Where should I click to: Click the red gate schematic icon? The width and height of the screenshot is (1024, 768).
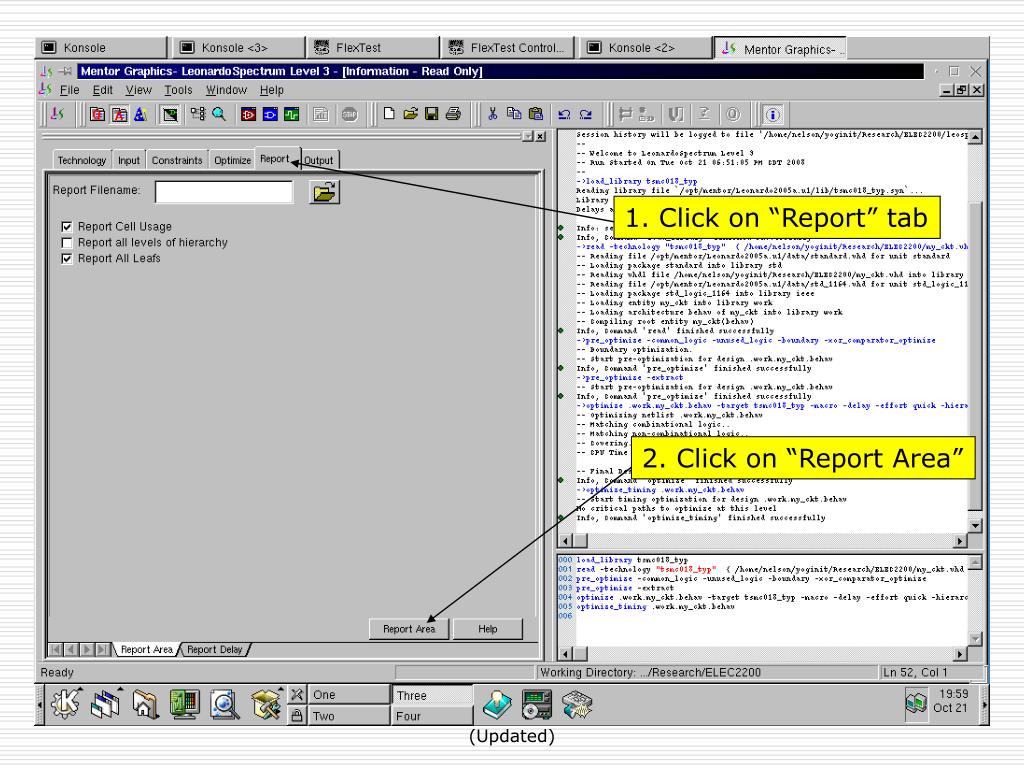coord(248,115)
